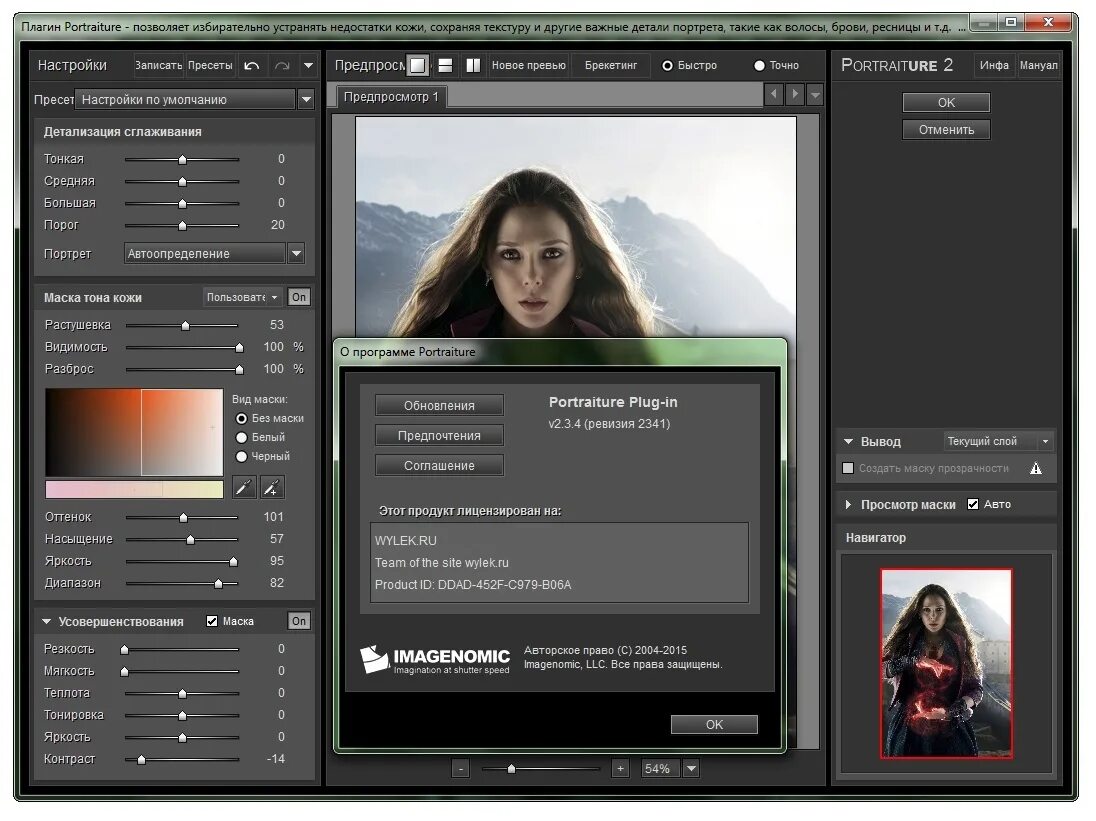This screenshot has height=821, width=1096.
Task: Choose Белый mask view
Action: click(x=242, y=437)
